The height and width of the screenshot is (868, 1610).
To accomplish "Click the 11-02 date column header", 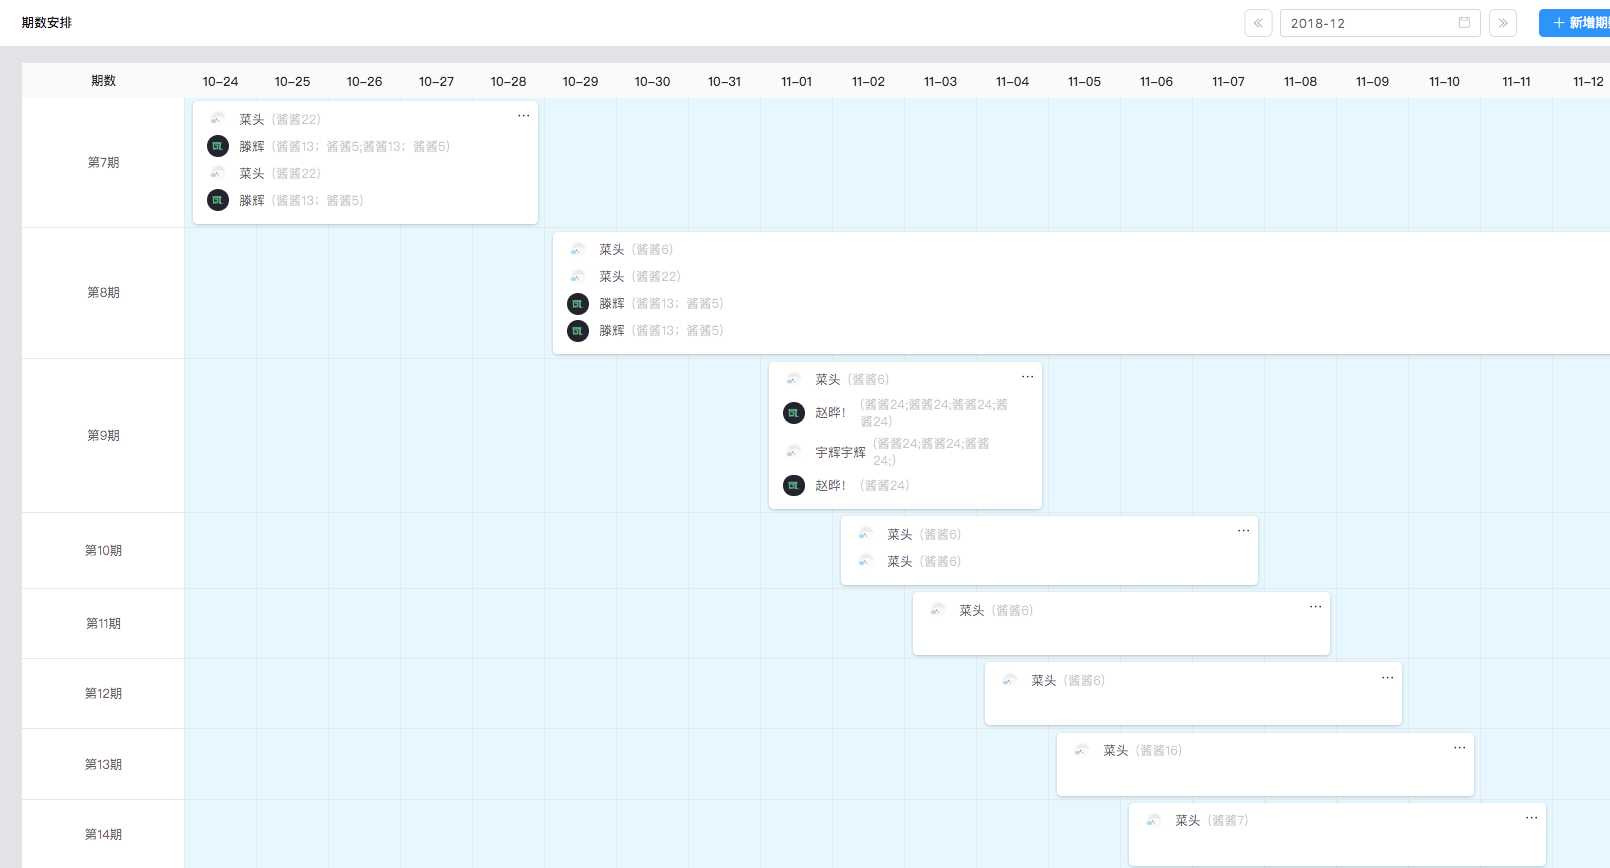I will 868,81.
